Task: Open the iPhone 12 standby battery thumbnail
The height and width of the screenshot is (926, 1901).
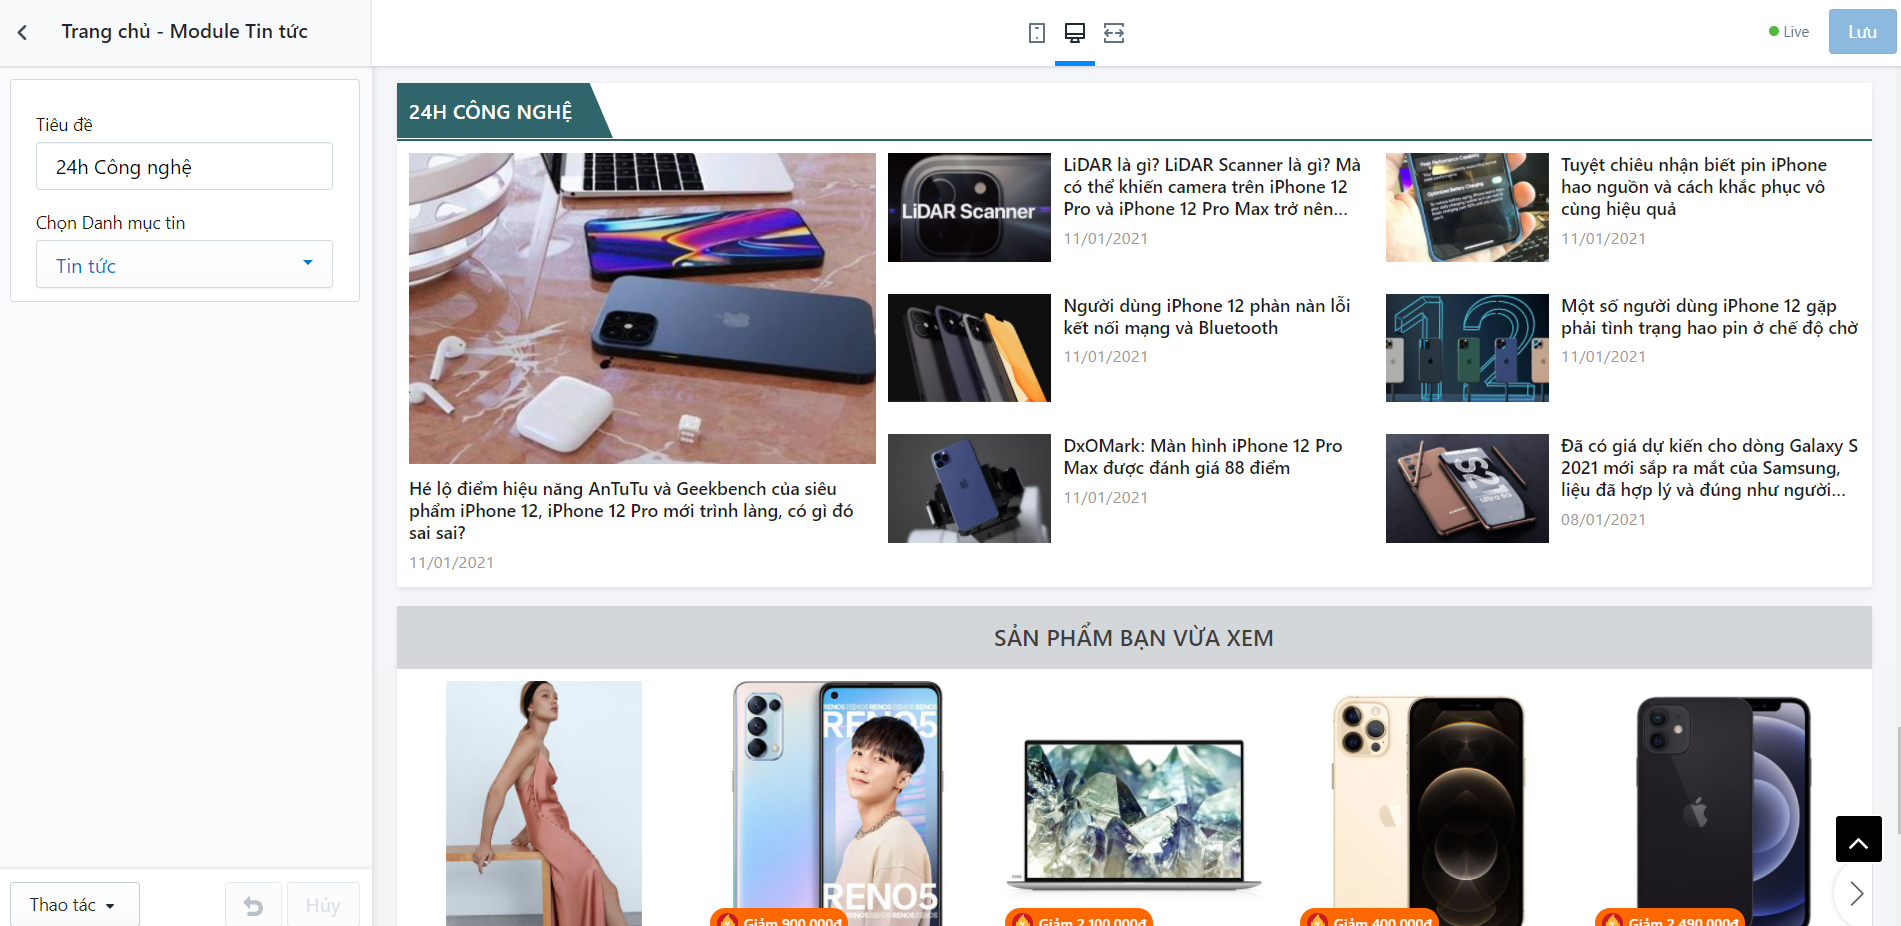Action: click(1467, 348)
